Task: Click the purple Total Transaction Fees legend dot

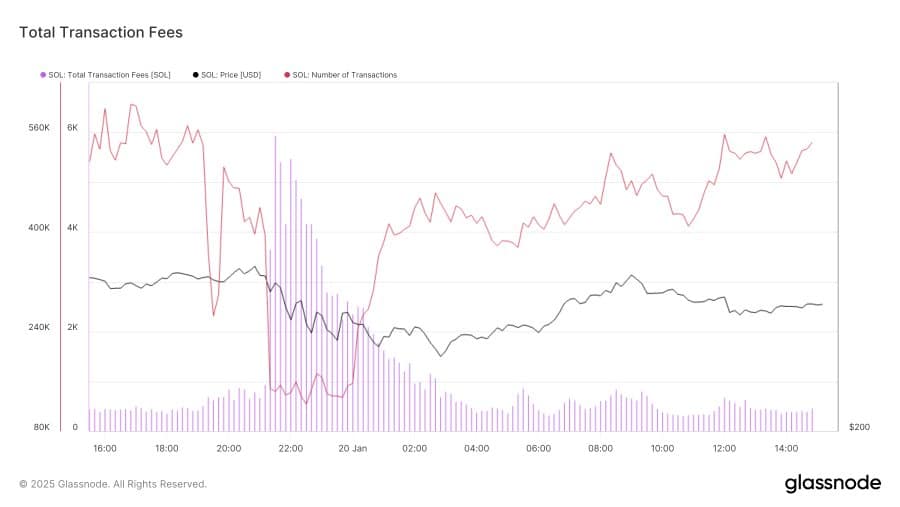Action: [x=43, y=75]
